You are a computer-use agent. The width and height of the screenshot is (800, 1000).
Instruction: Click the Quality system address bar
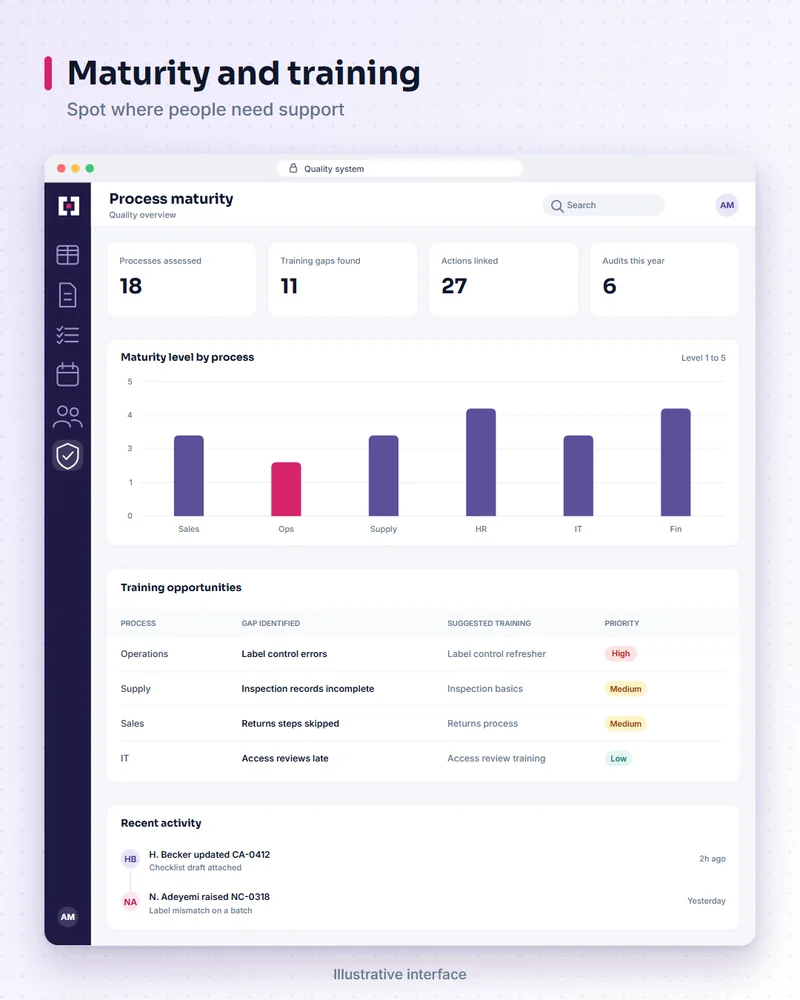point(400,168)
